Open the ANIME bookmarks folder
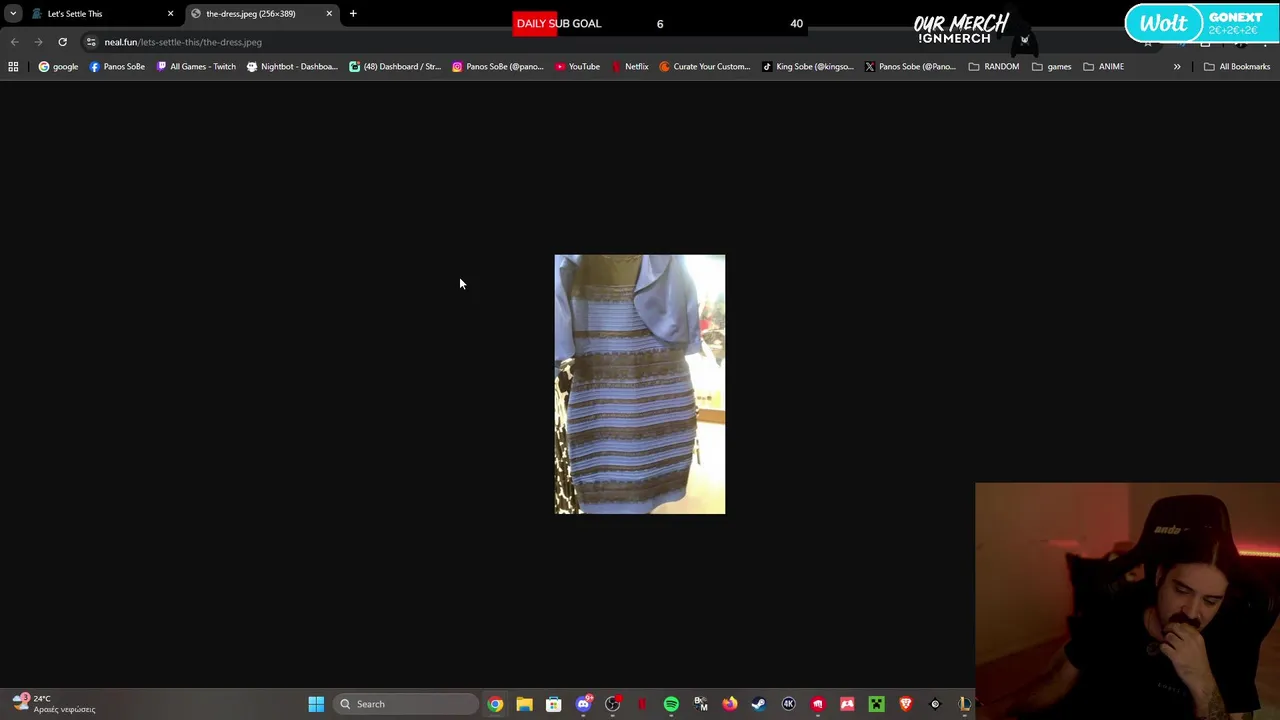The image size is (1280, 720). pyautogui.click(x=1104, y=66)
